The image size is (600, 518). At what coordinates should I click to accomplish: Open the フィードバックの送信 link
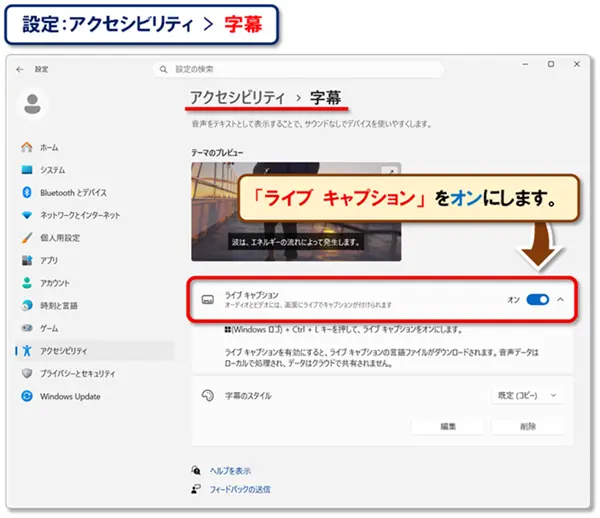(240, 489)
